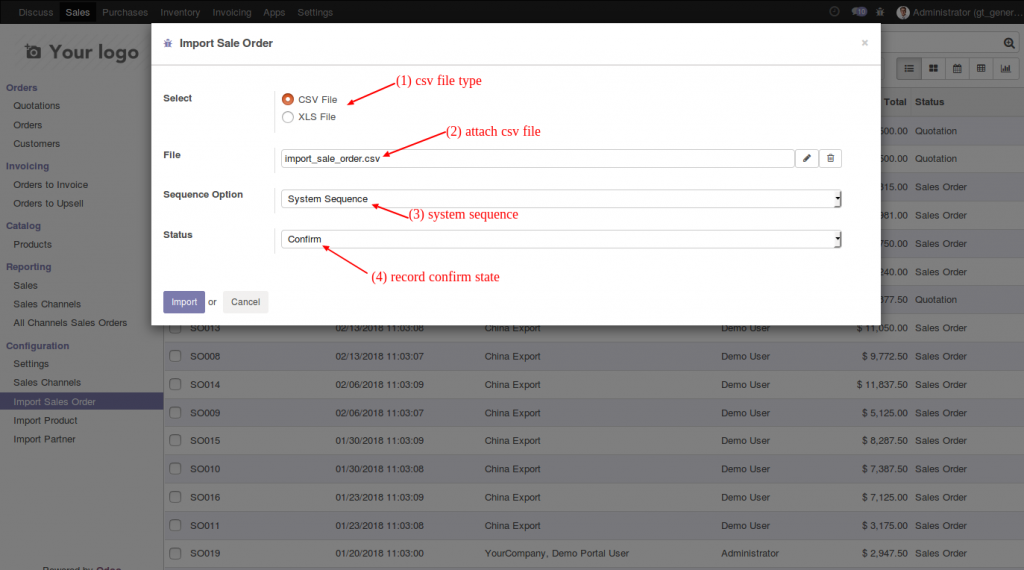
Task: Click the pencil edit icon for the file
Action: pyautogui.click(x=806, y=158)
